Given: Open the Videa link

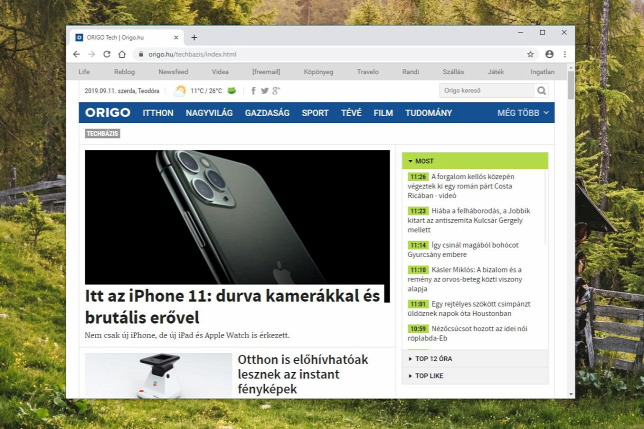Looking at the screenshot, I should click(x=220, y=71).
